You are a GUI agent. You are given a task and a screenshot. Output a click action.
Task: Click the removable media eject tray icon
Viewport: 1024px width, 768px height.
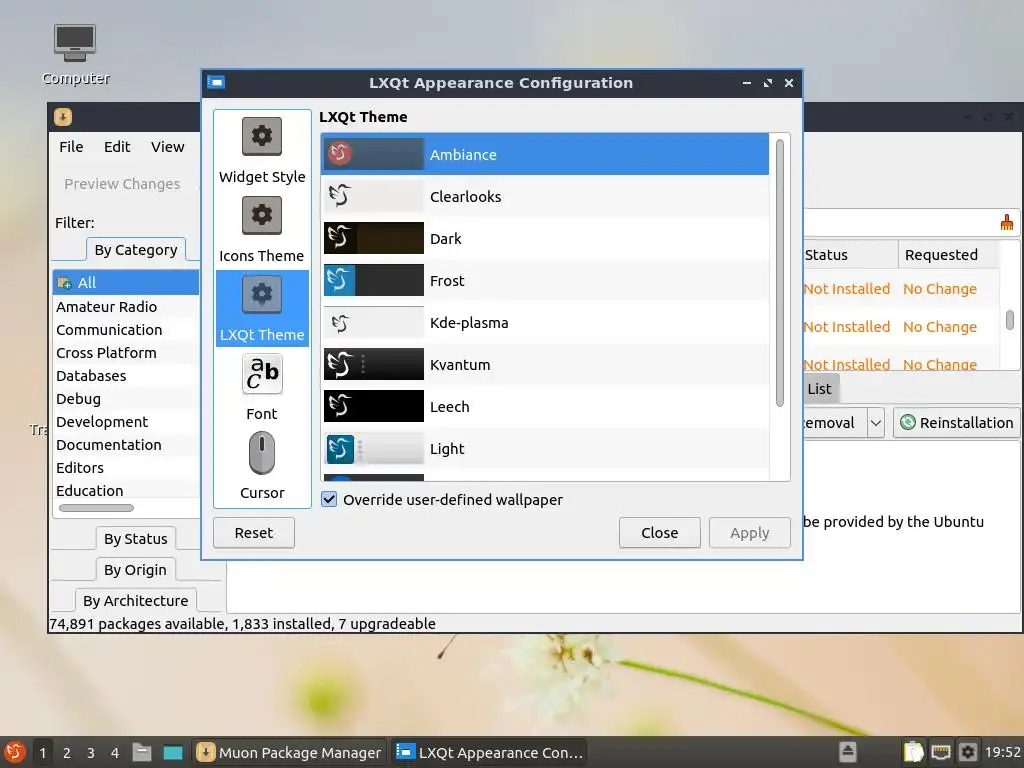click(x=848, y=752)
